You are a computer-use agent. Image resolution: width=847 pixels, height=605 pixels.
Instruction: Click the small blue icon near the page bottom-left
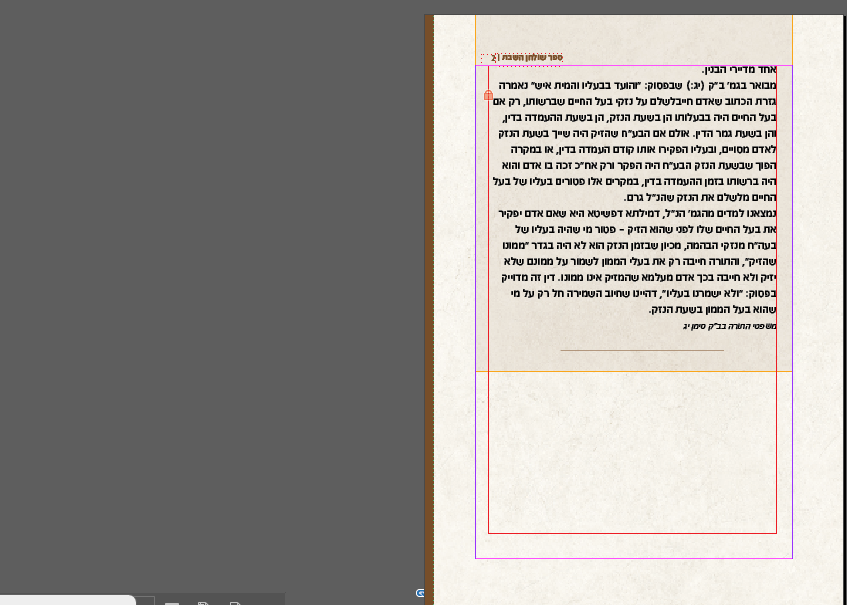421,593
